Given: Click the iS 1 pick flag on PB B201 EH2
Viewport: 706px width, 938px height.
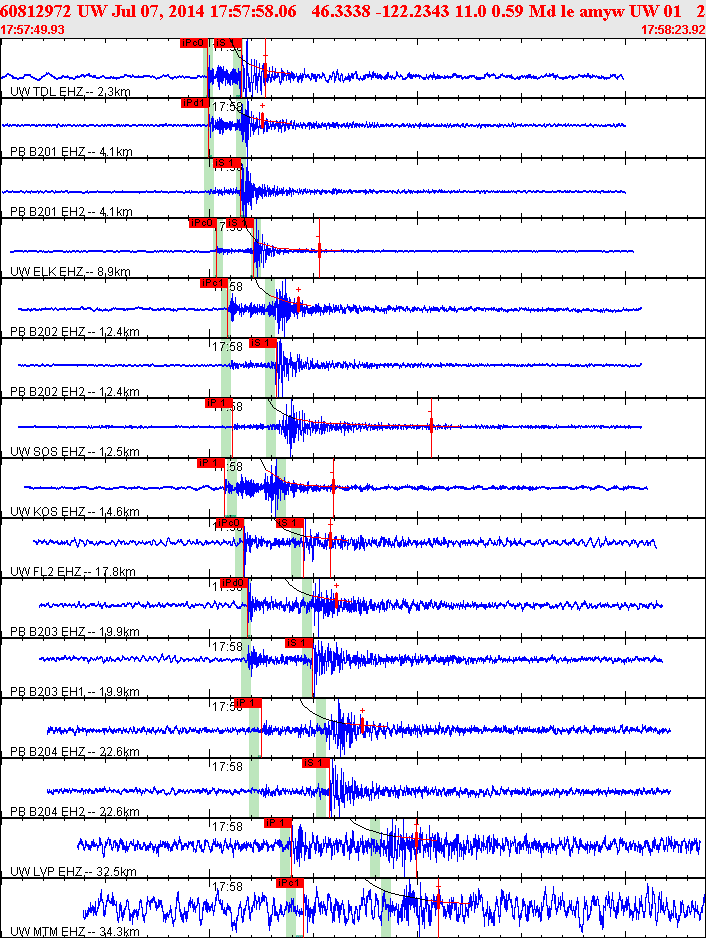Looking at the screenshot, I should point(227,163).
